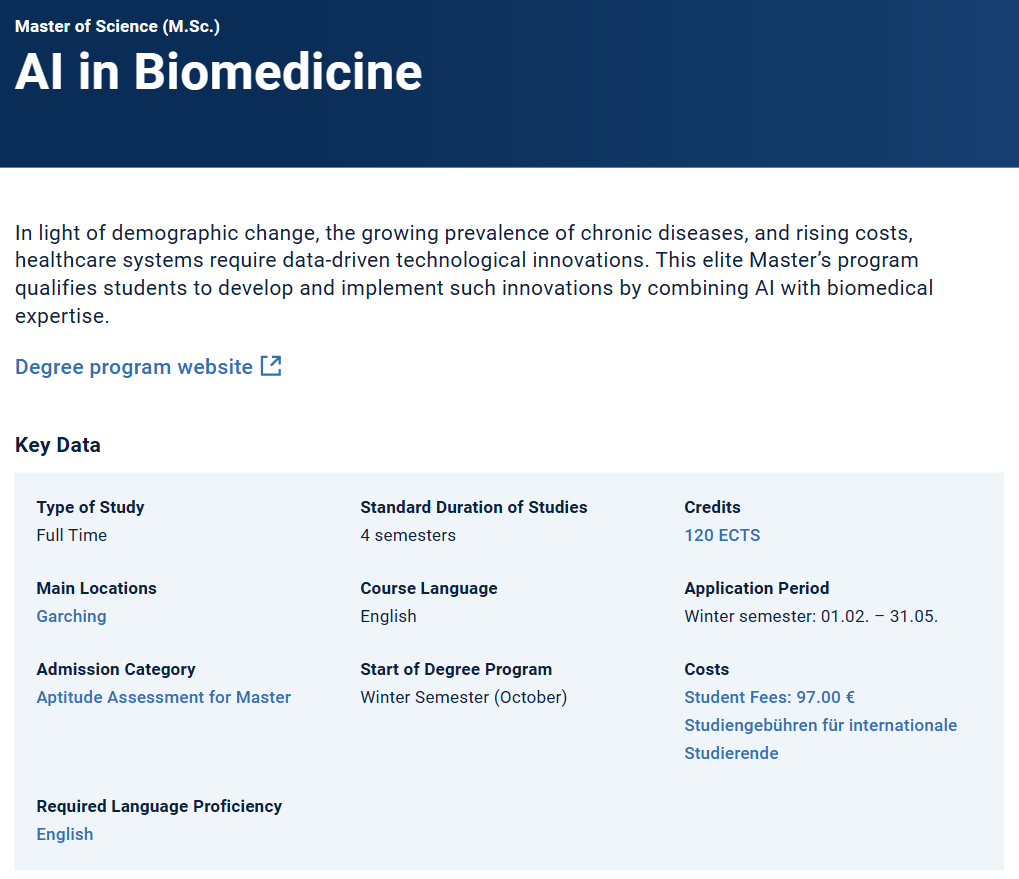This screenshot has height=879, width=1019.
Task: Click the Costs label heading
Action: (x=706, y=669)
